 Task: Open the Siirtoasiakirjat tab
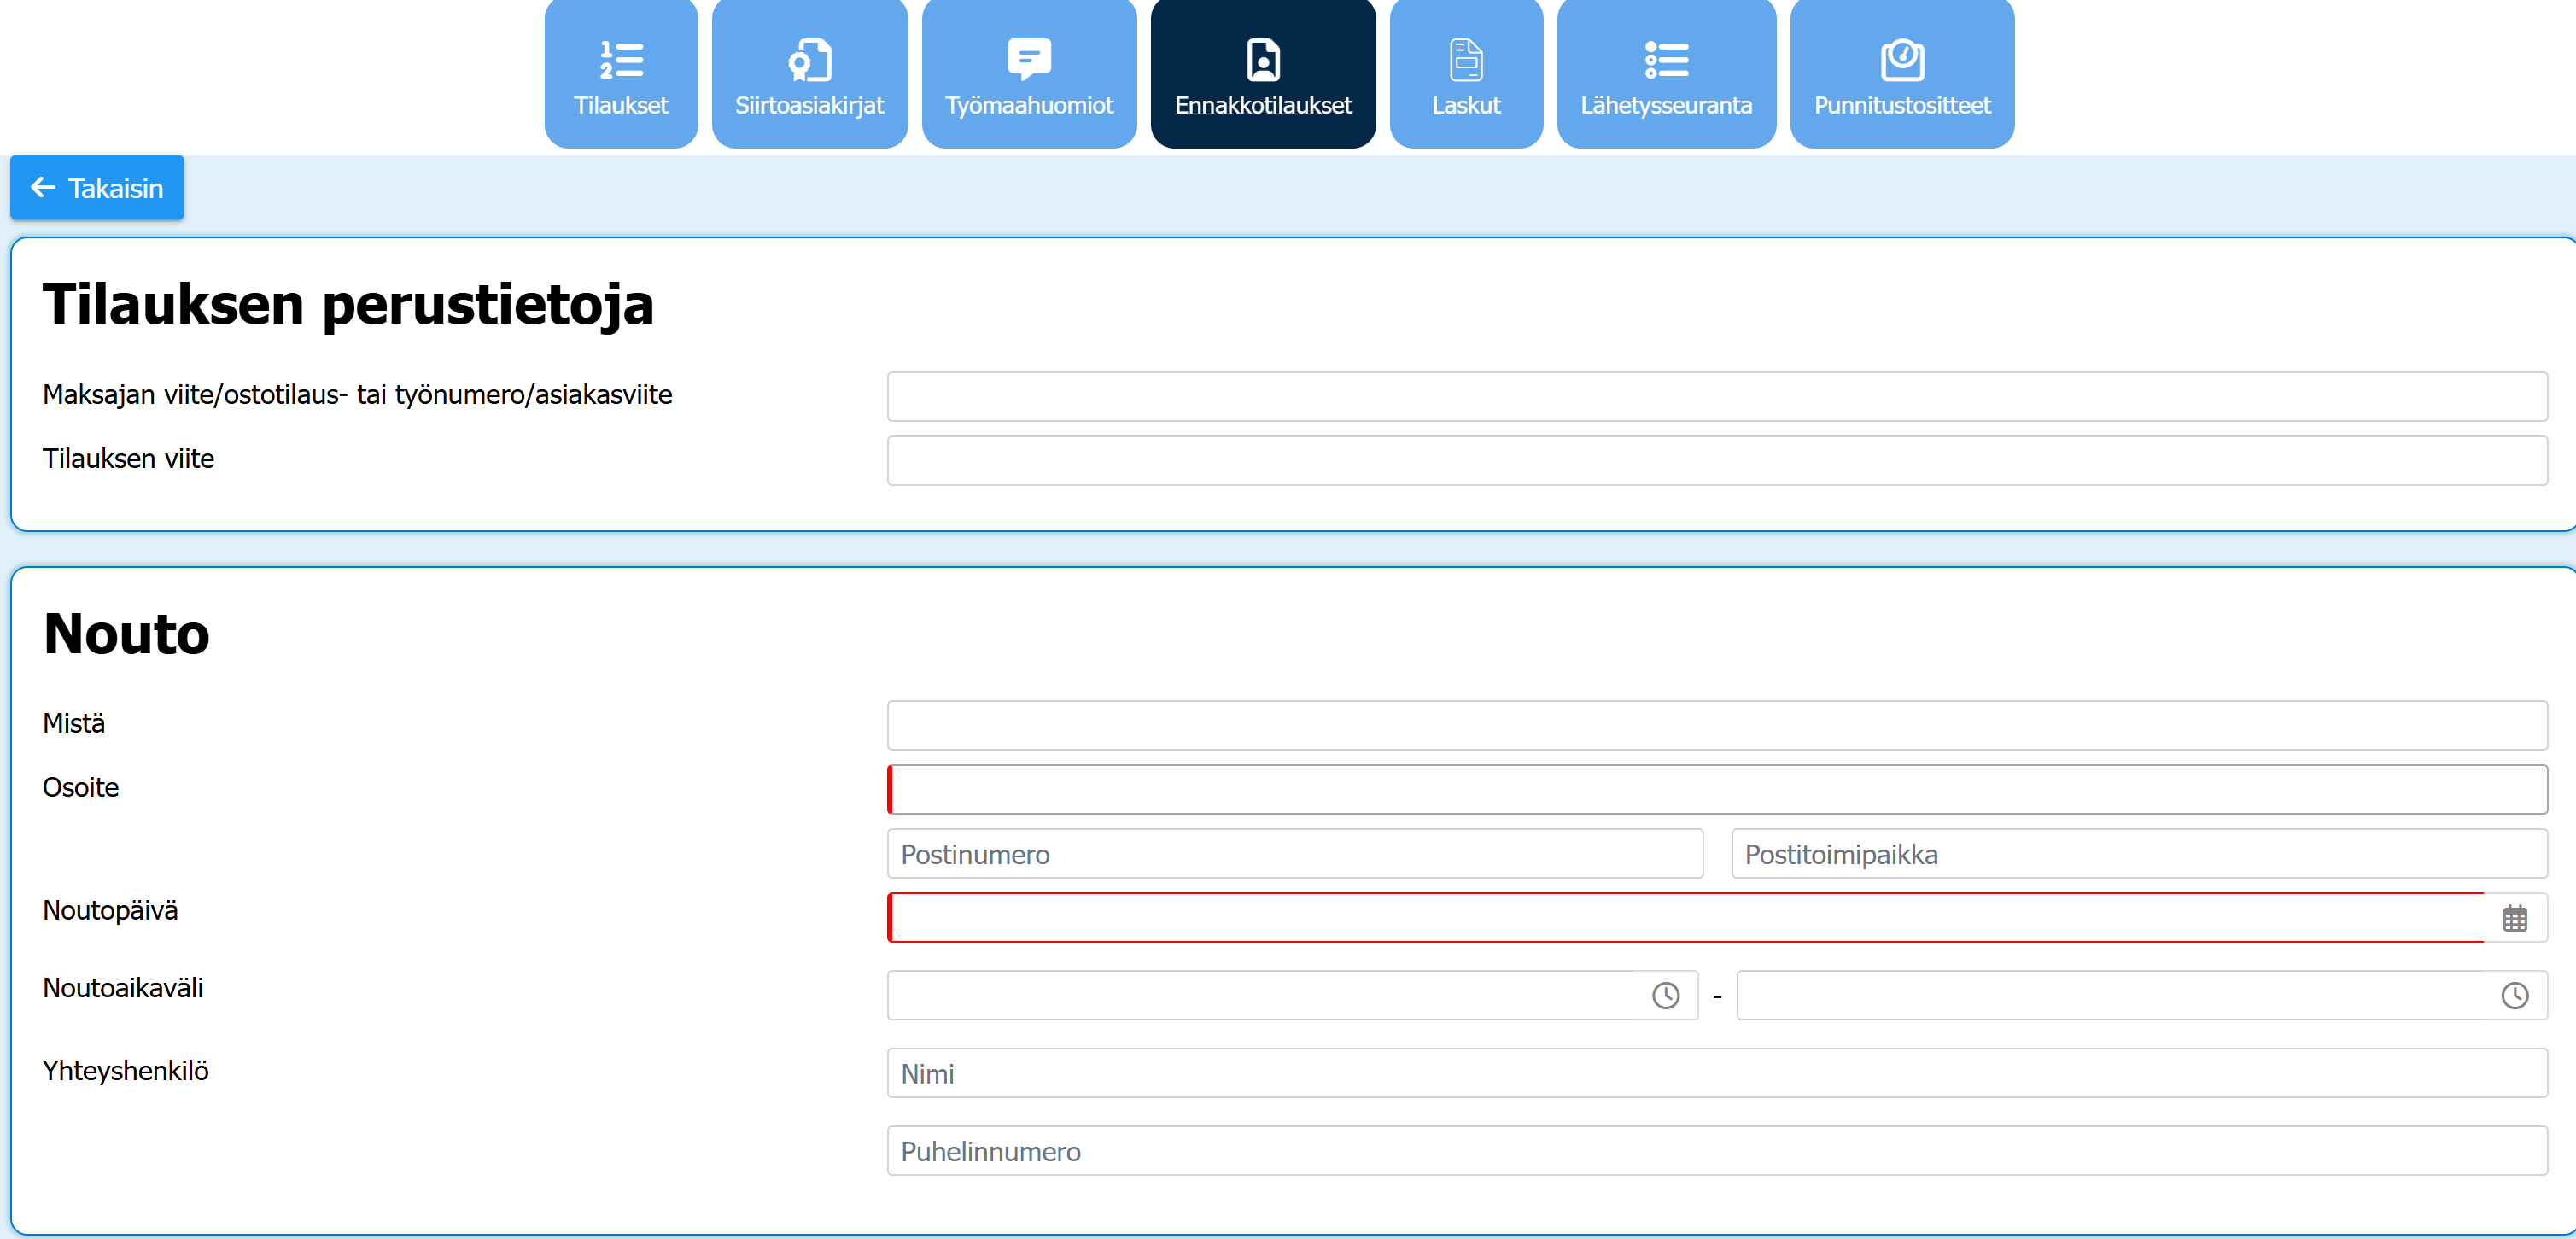click(809, 74)
